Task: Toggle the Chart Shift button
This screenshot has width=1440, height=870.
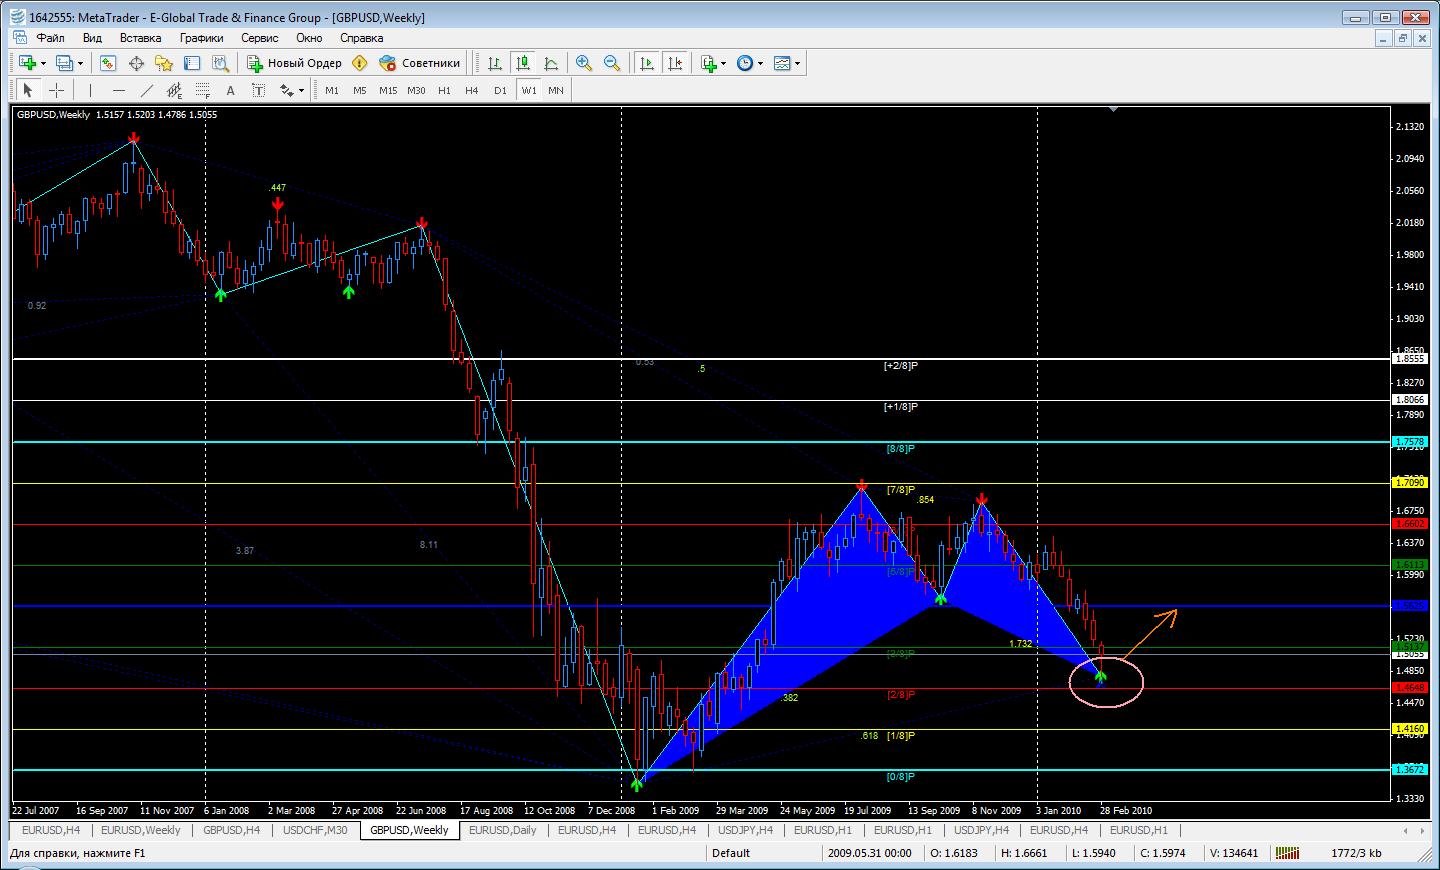Action: (x=675, y=63)
